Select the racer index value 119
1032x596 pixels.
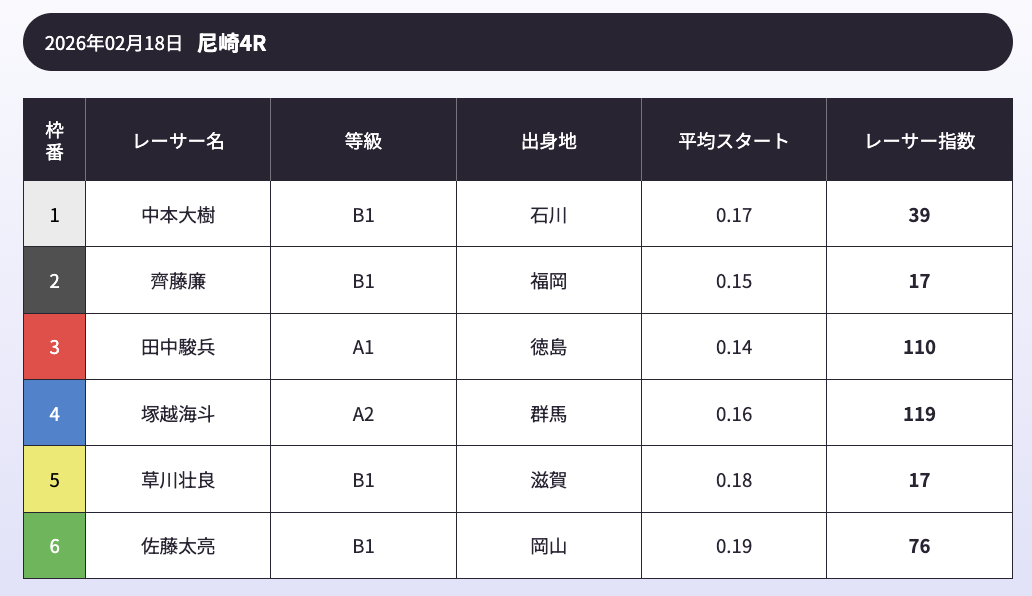(919, 413)
